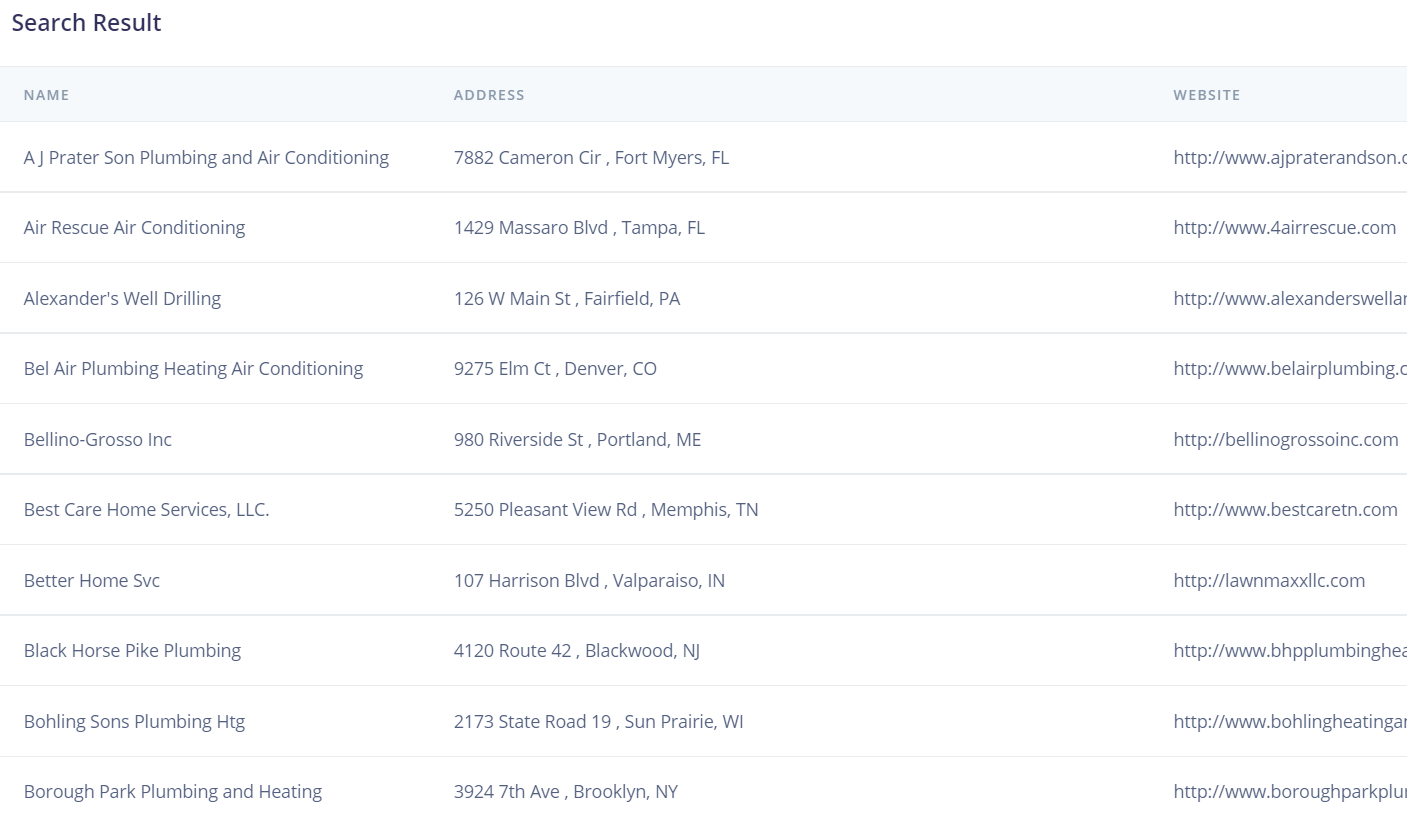The width and height of the screenshot is (1407, 813).
Task: Open Alexander's Well Drilling listing
Action: [122, 299]
